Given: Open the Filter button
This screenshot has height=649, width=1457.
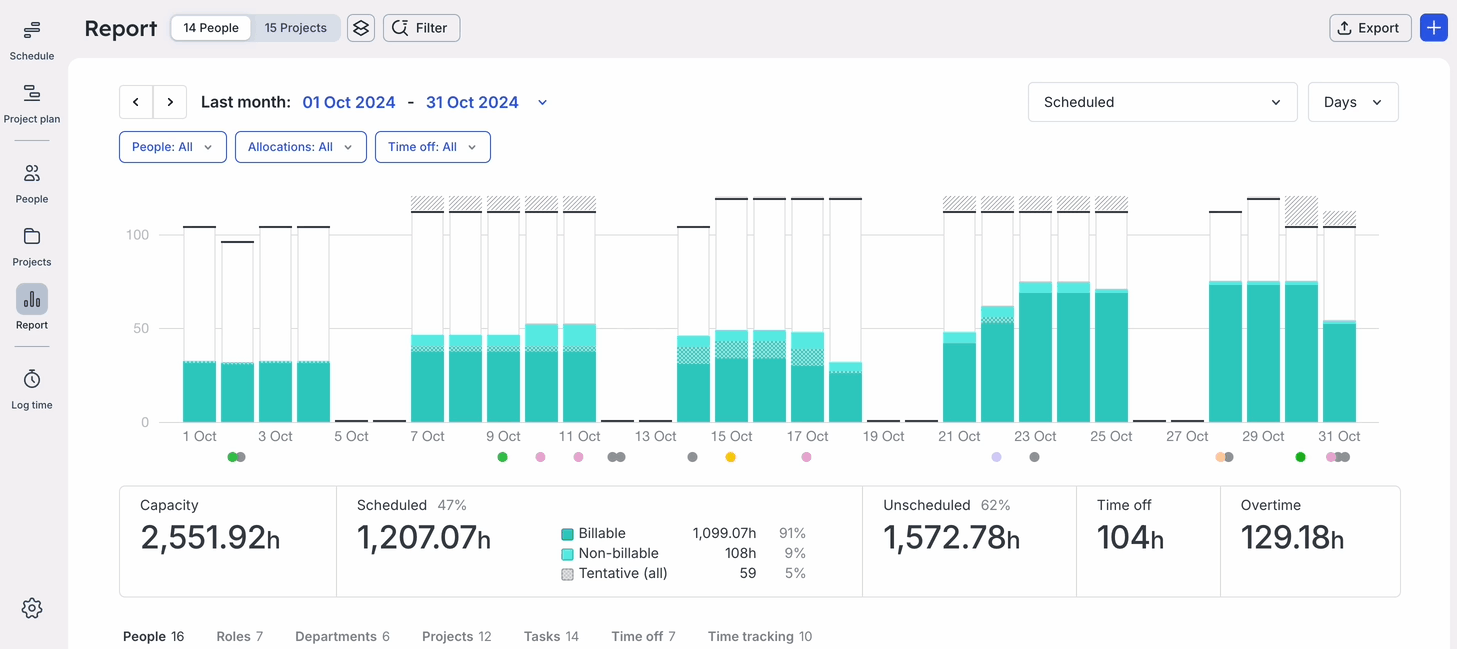Looking at the screenshot, I should coord(421,28).
